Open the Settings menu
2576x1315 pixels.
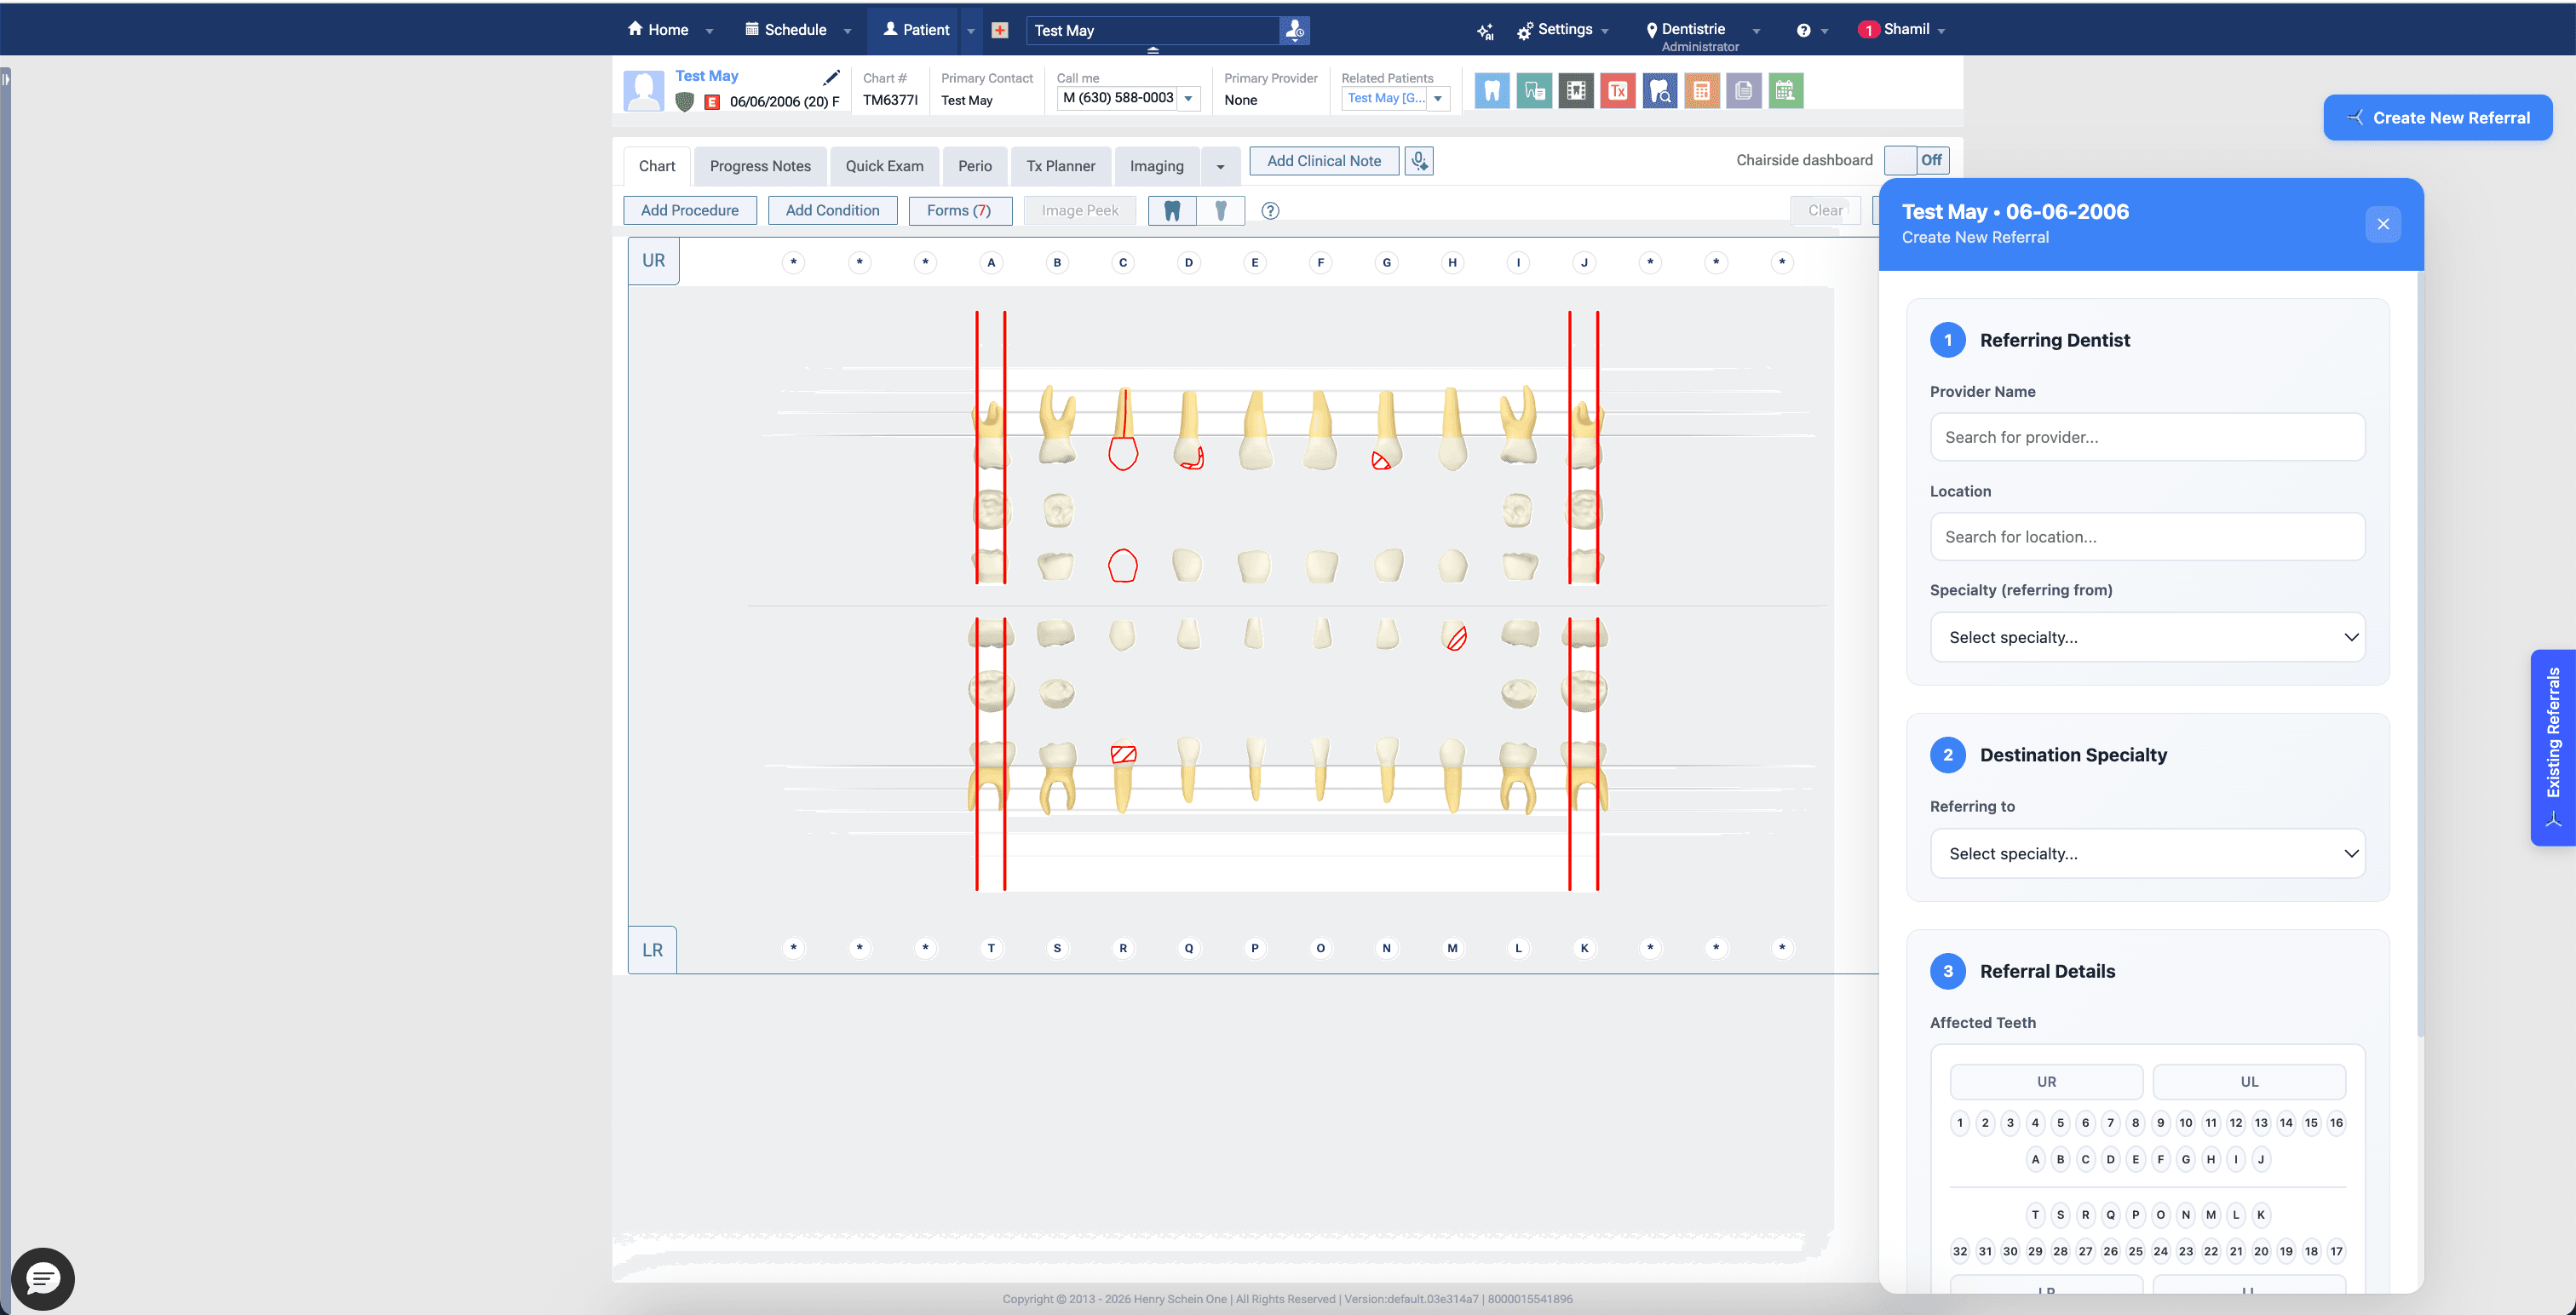pos(1563,30)
